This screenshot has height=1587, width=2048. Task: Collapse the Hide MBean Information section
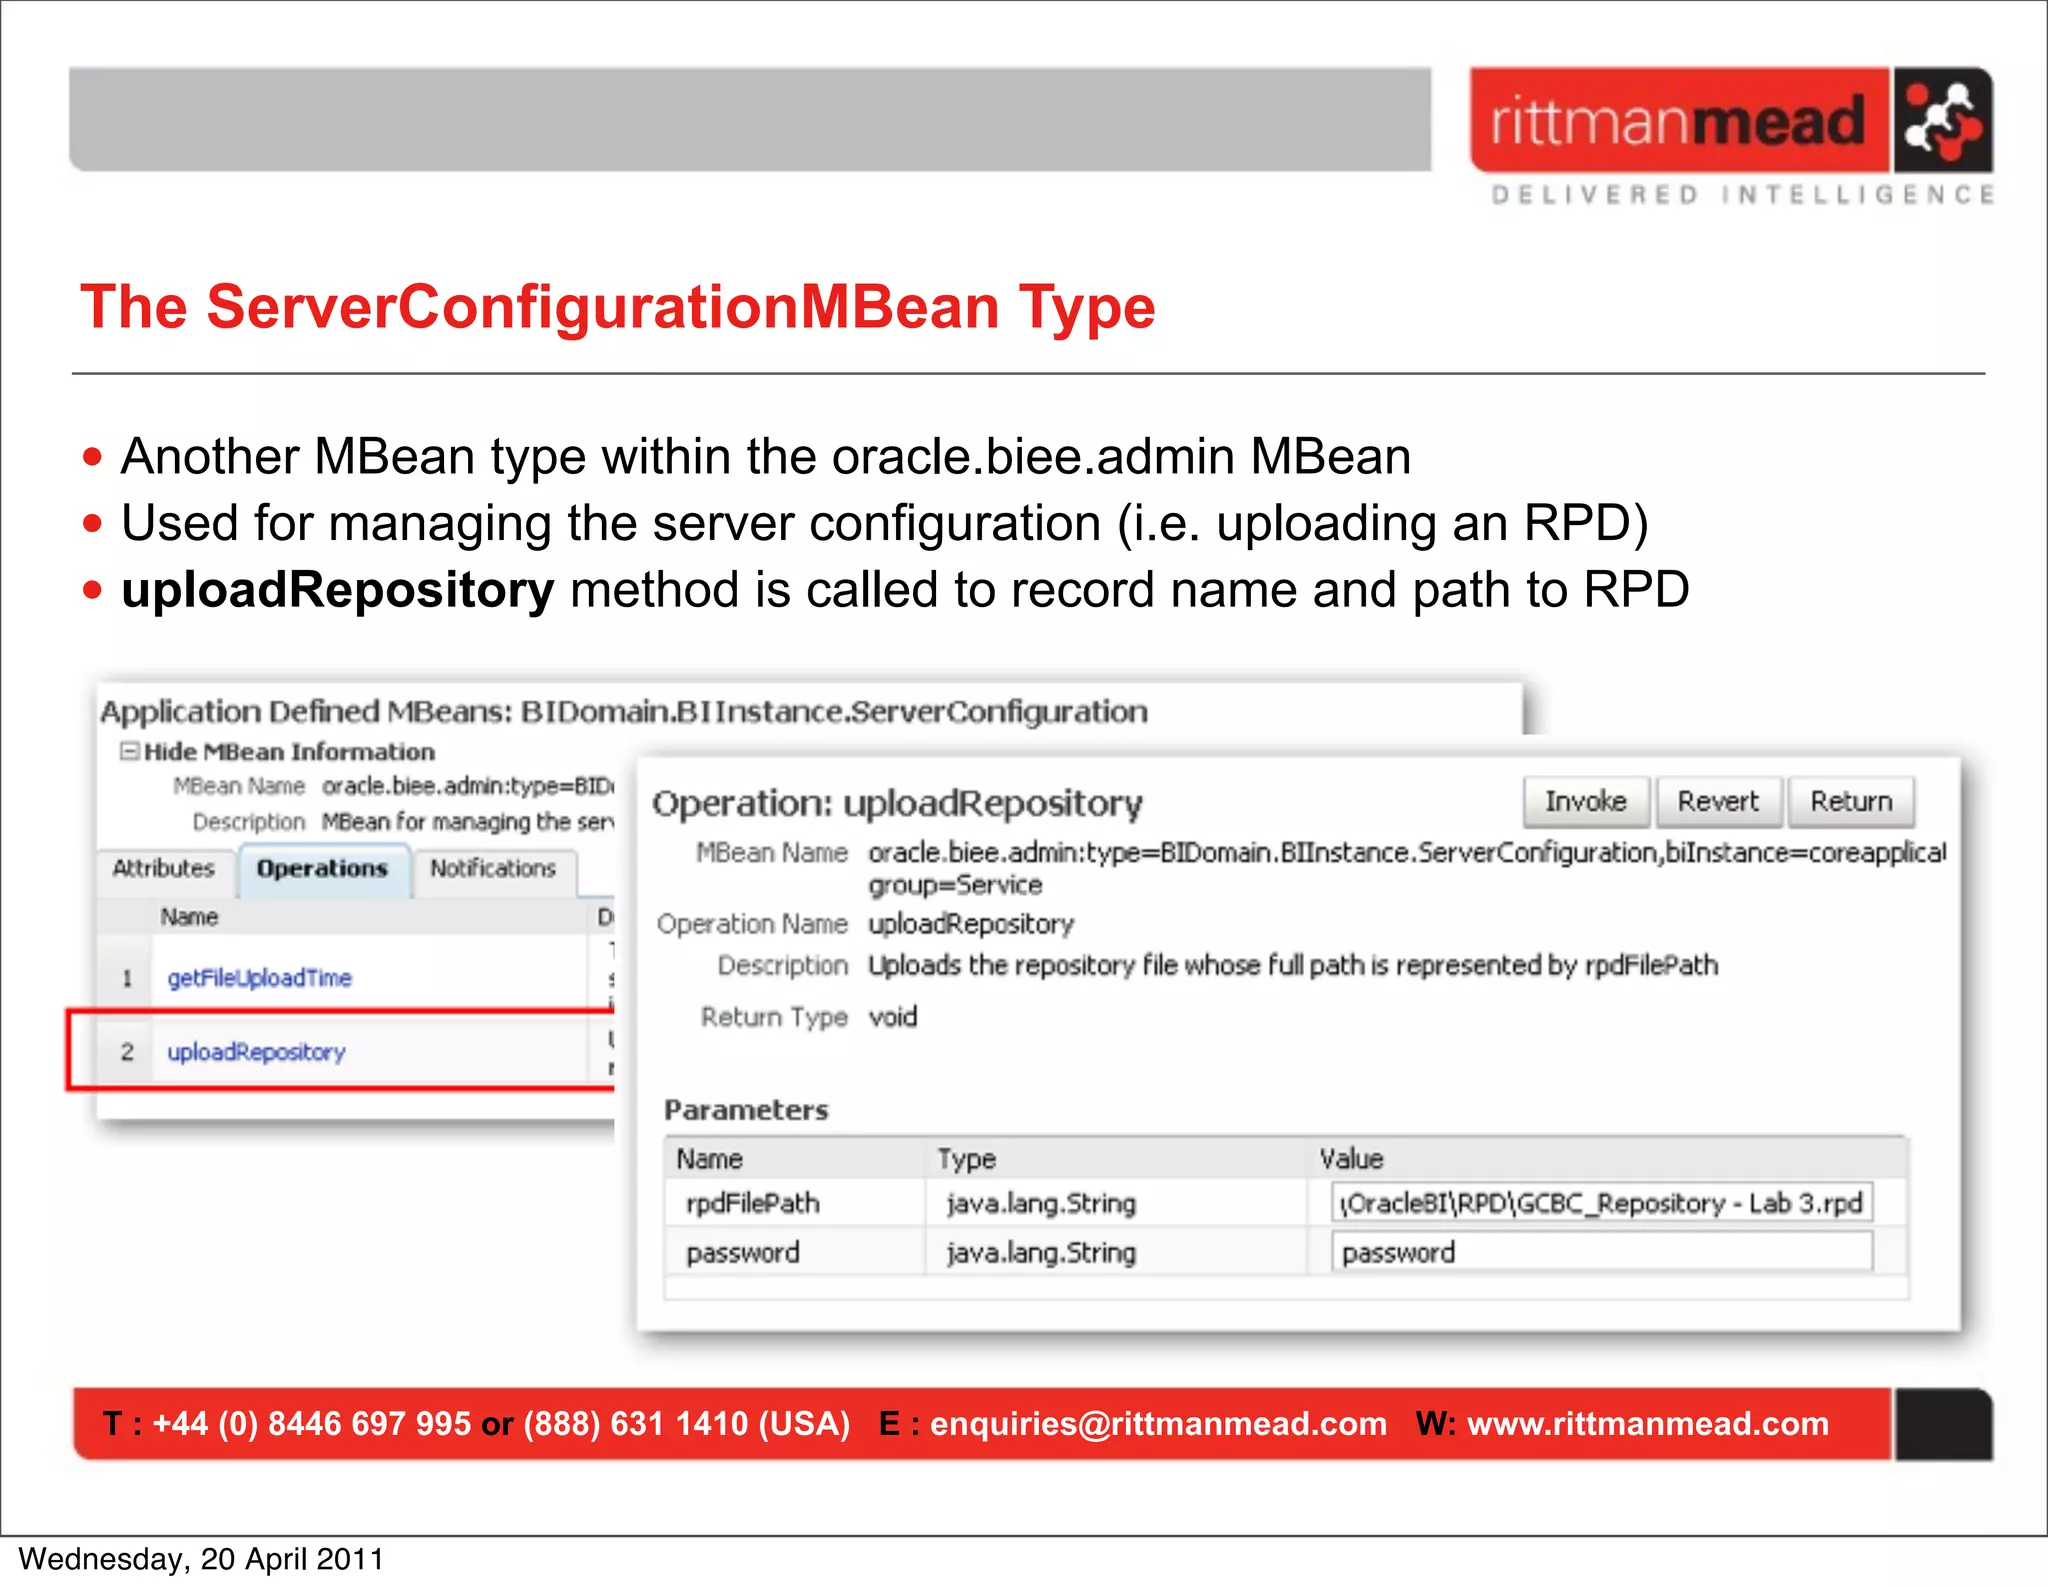[x=129, y=751]
